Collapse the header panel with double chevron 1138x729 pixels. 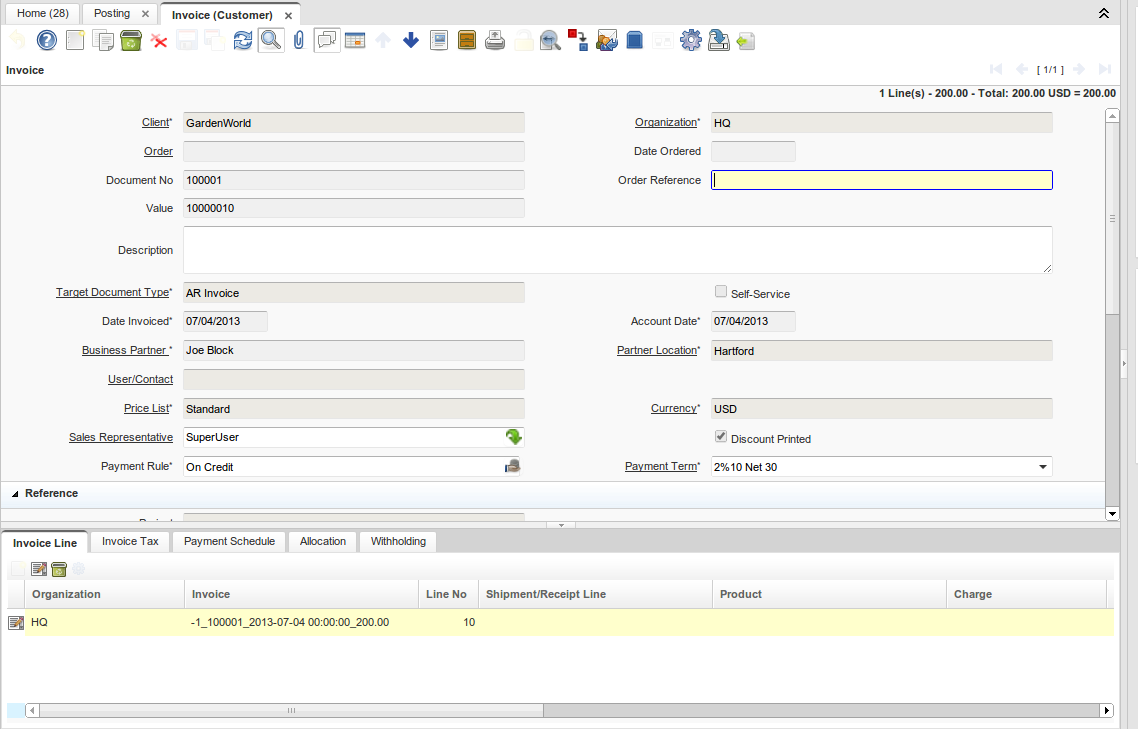(1104, 13)
